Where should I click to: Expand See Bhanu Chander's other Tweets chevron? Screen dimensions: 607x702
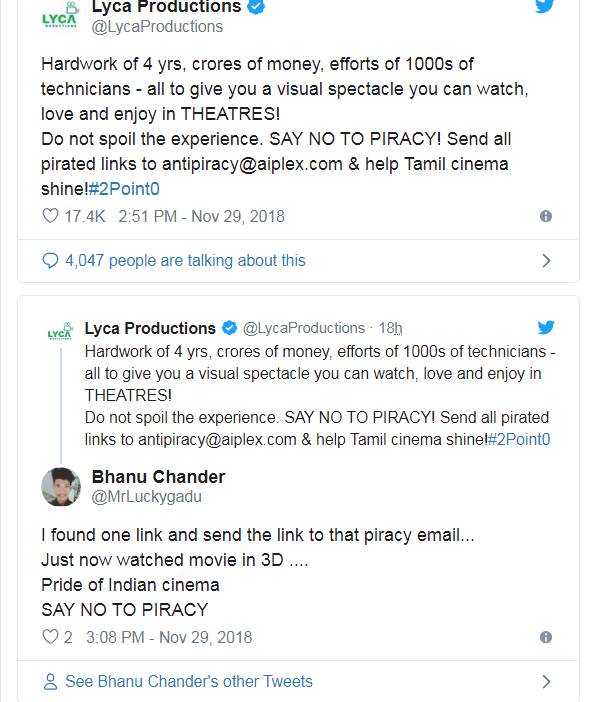(546, 681)
